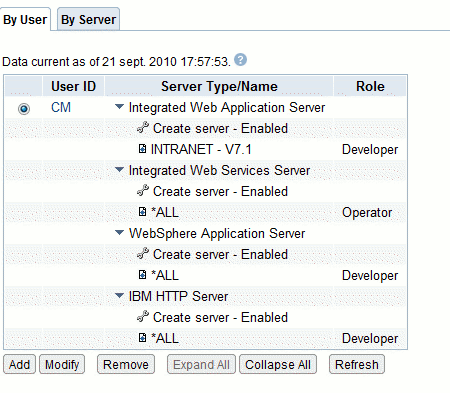Click the help question mark icon
The width and height of the screenshot is (450, 393).
click(x=240, y=60)
